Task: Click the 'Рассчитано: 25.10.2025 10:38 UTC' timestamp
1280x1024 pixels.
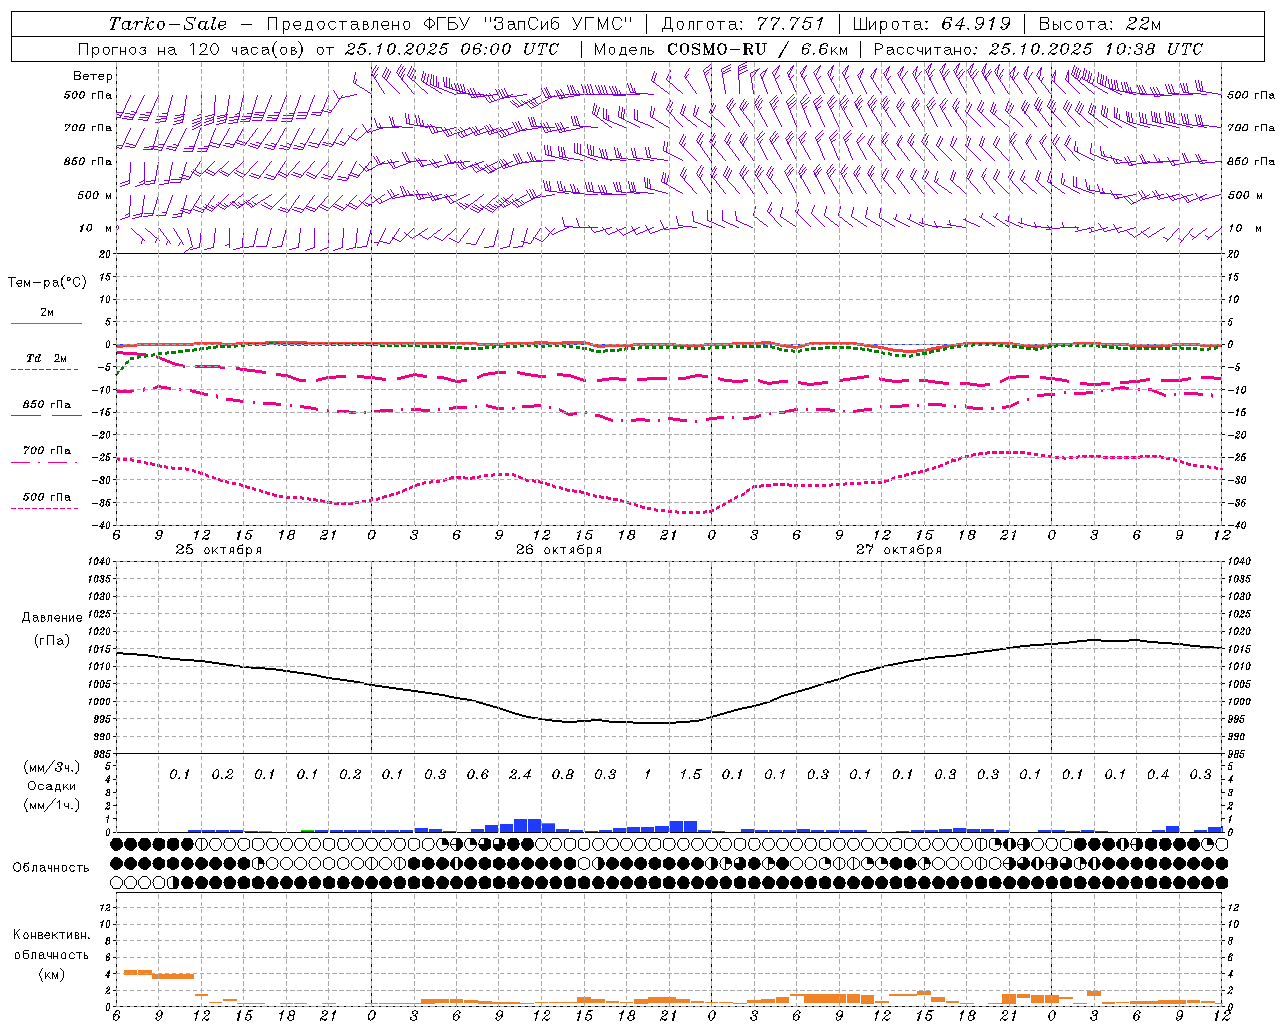Action: point(1038,49)
